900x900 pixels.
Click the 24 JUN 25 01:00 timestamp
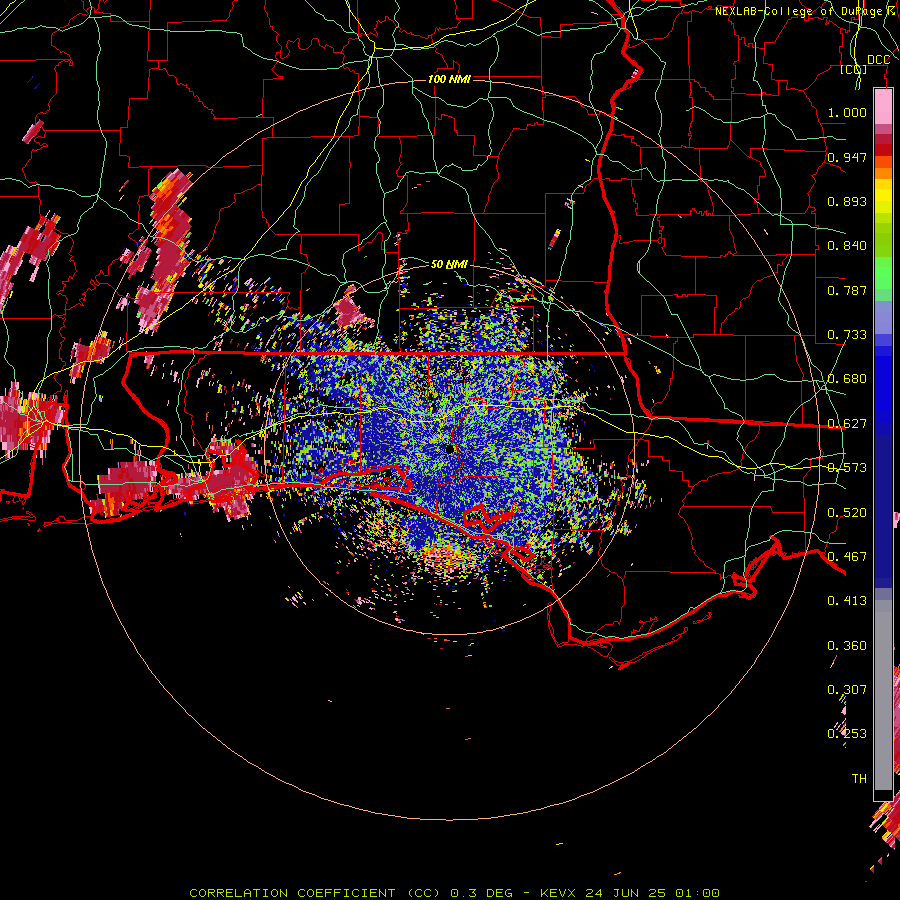(x=653, y=893)
